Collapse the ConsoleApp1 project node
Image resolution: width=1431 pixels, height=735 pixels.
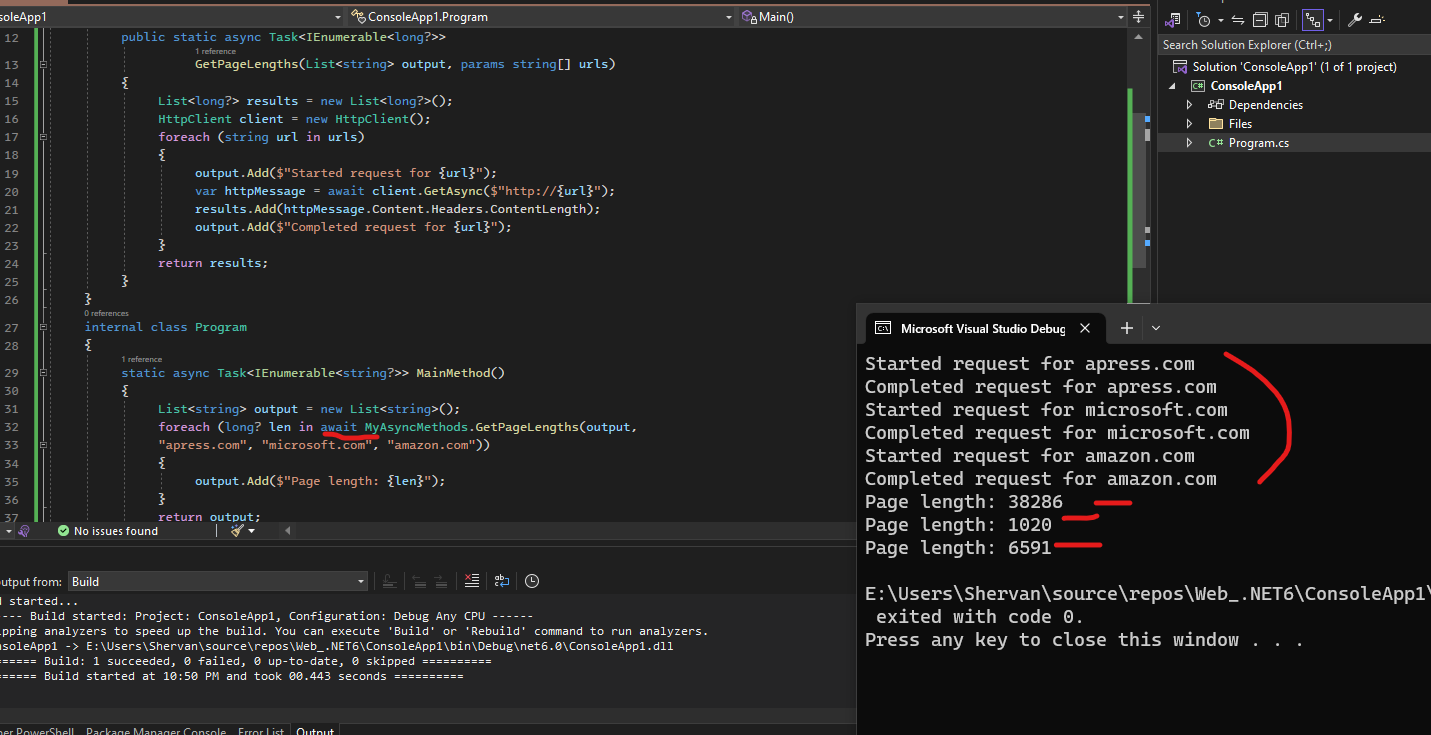(x=1171, y=86)
